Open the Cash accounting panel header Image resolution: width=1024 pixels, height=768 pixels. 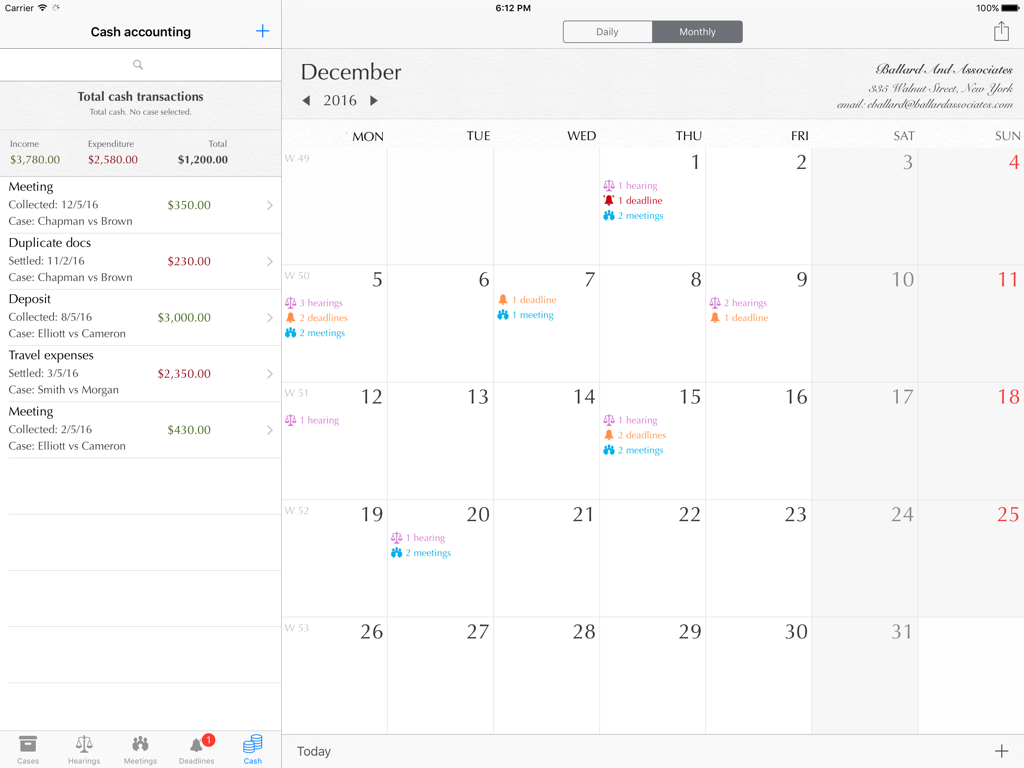140,31
